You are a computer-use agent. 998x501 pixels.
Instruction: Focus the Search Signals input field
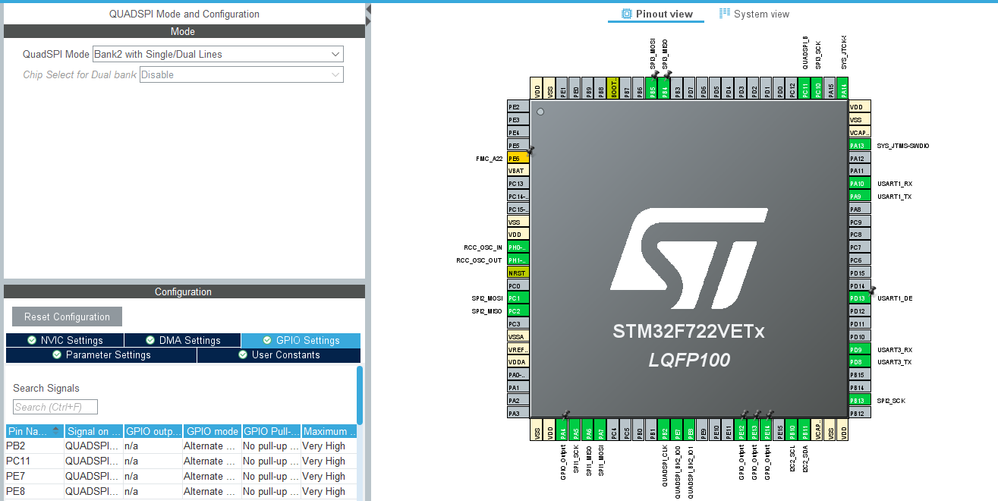tap(55, 407)
